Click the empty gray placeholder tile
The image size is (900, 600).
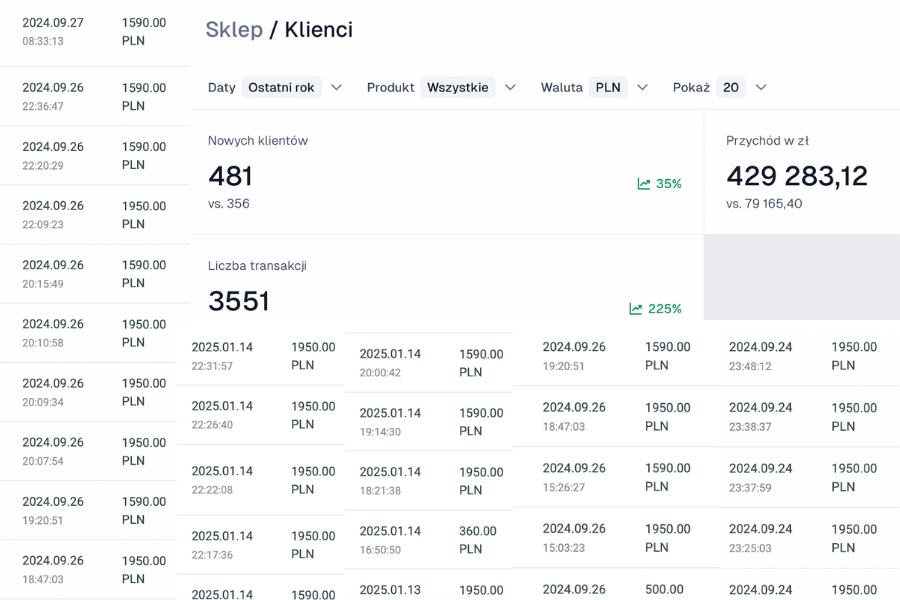click(x=801, y=277)
